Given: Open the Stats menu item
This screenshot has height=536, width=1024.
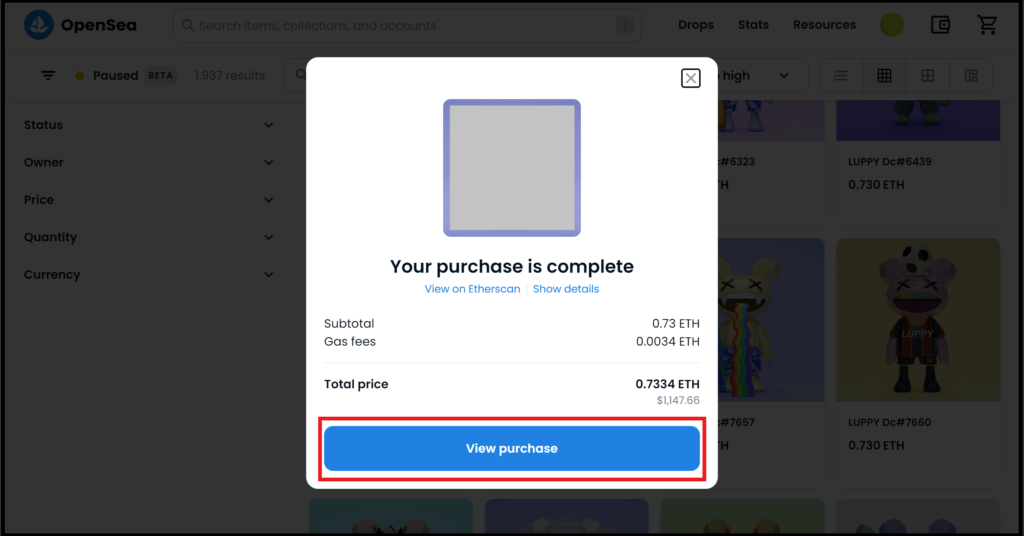Looking at the screenshot, I should 753,25.
